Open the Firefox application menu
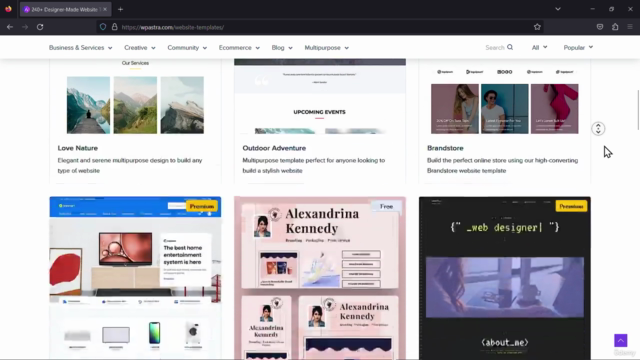 pos(630,27)
